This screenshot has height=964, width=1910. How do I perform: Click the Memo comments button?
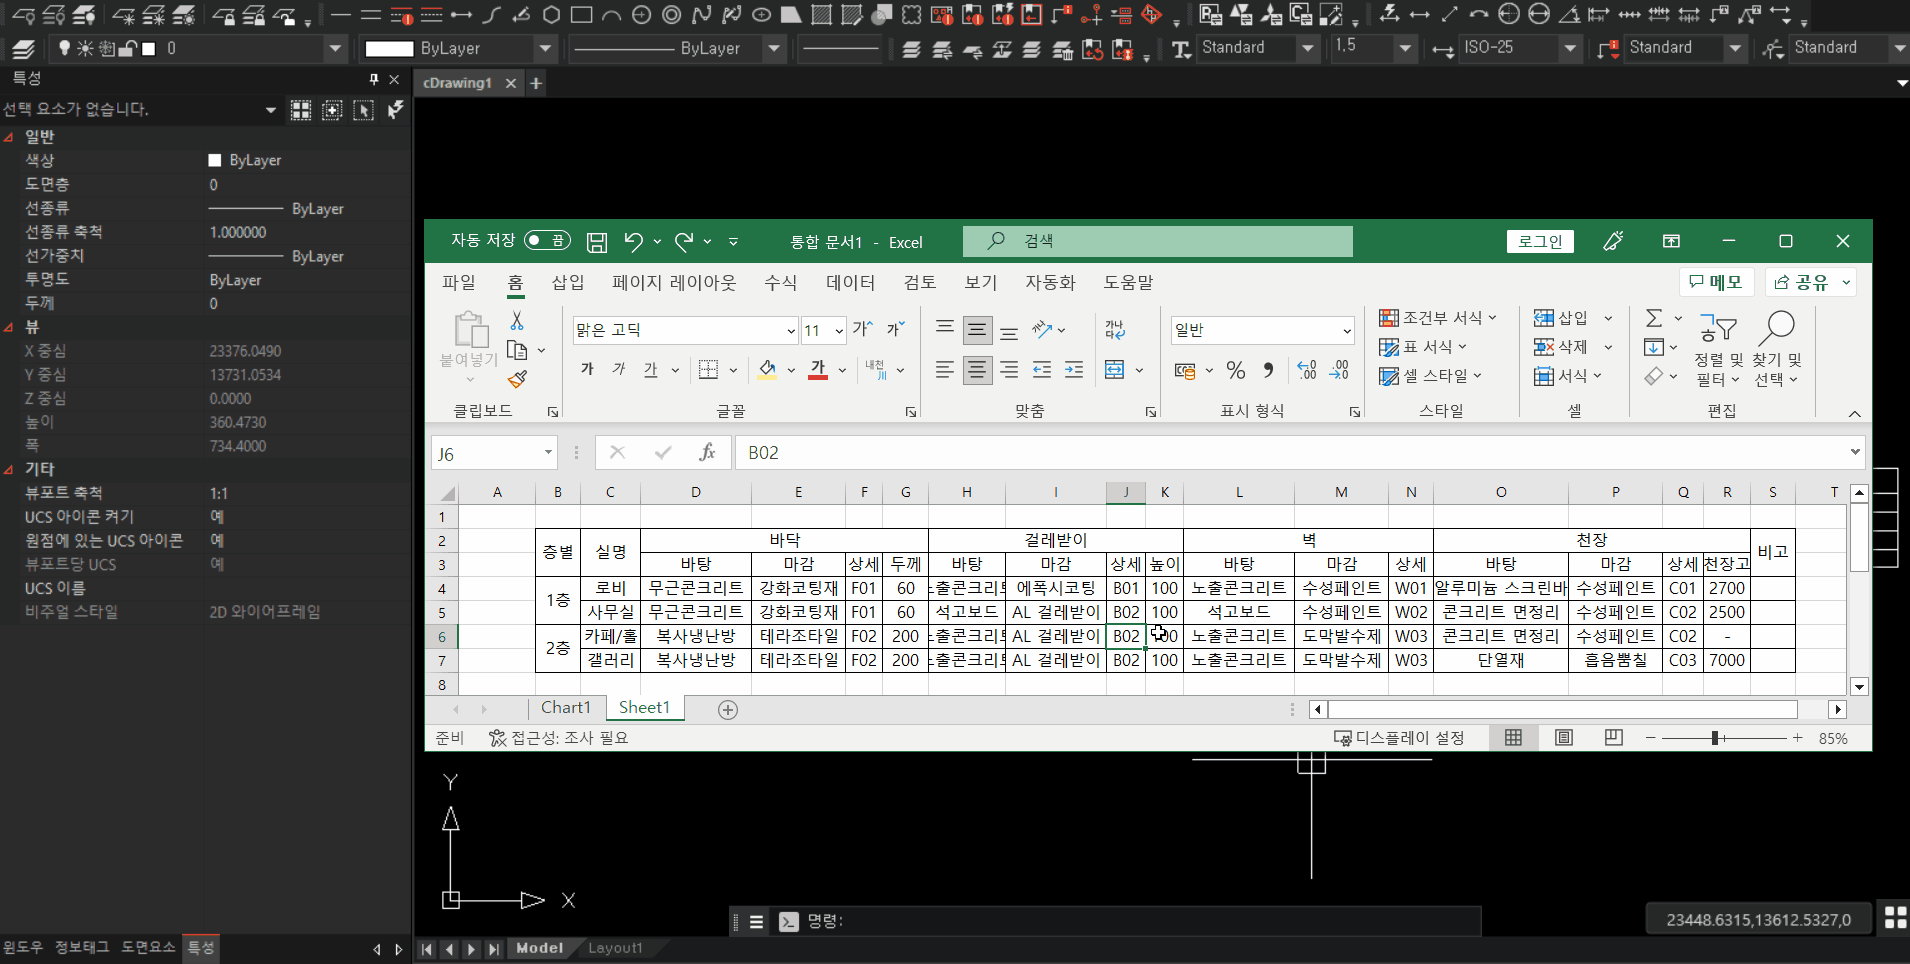click(1716, 283)
